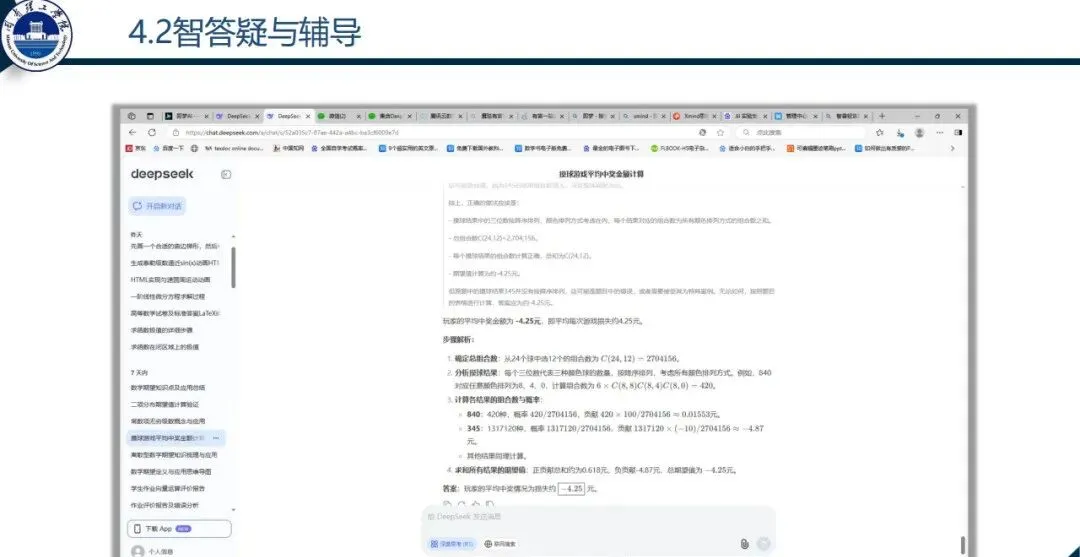Click the browser back arrow
The height and width of the screenshot is (557, 1080).
pos(132,132)
